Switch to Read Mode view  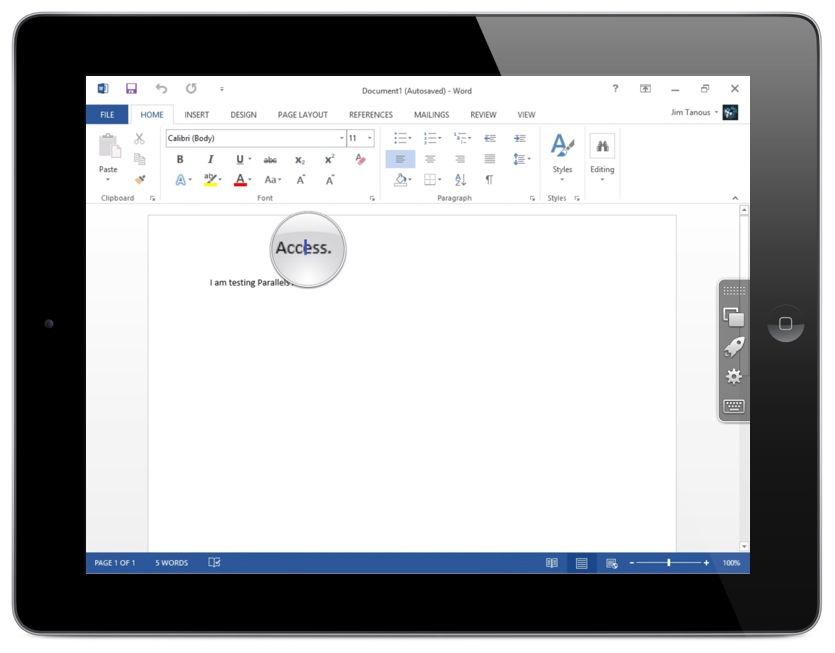tap(552, 563)
